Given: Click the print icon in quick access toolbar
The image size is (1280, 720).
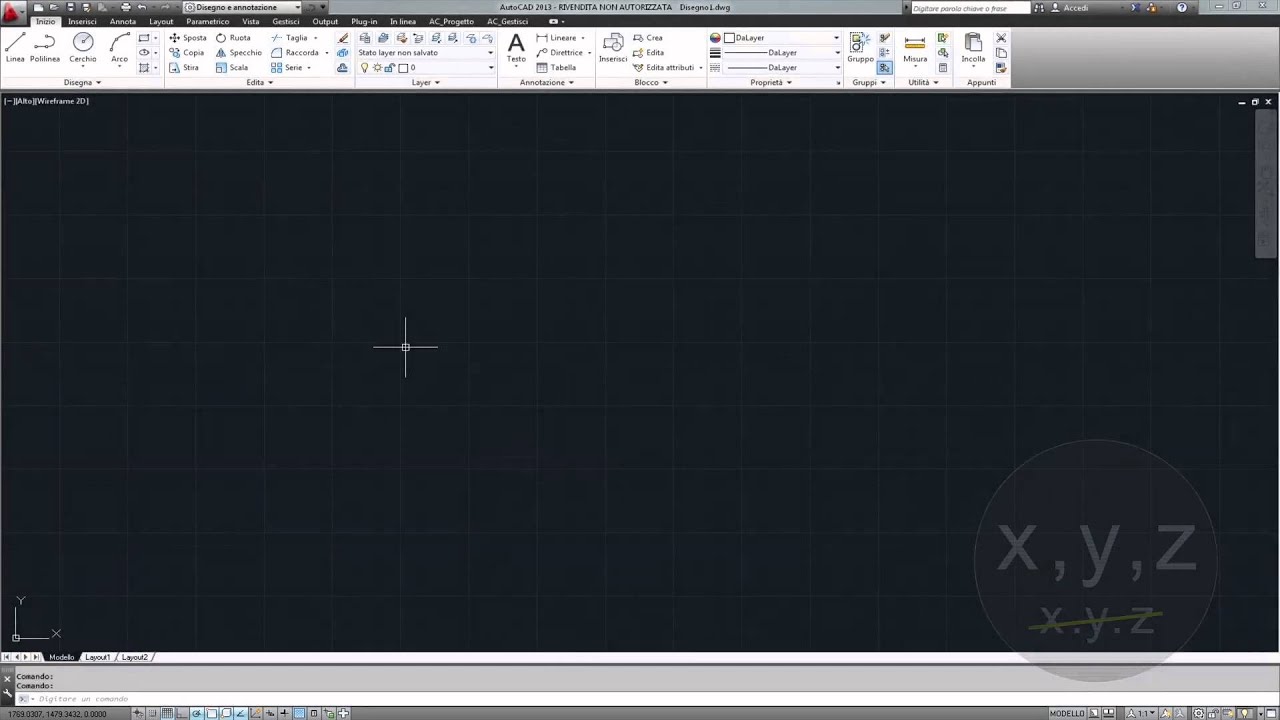Looking at the screenshot, I should point(125,7).
